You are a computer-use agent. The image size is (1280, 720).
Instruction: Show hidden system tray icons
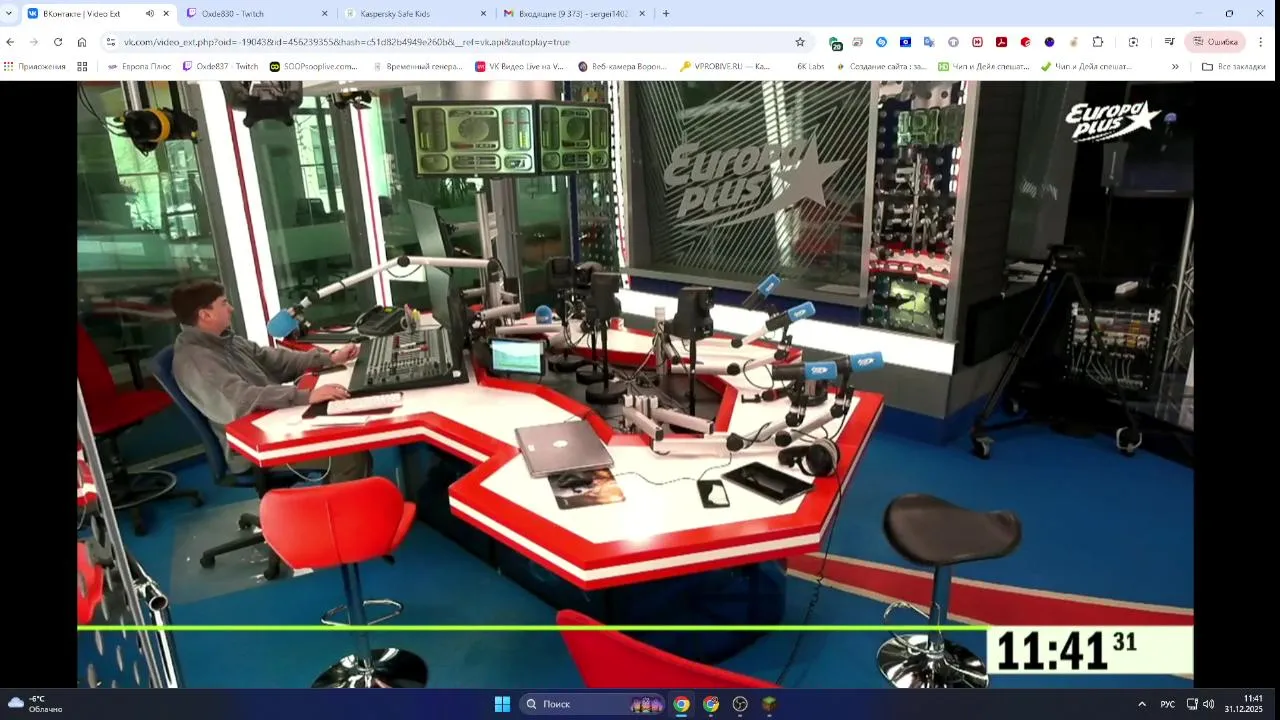1141,704
